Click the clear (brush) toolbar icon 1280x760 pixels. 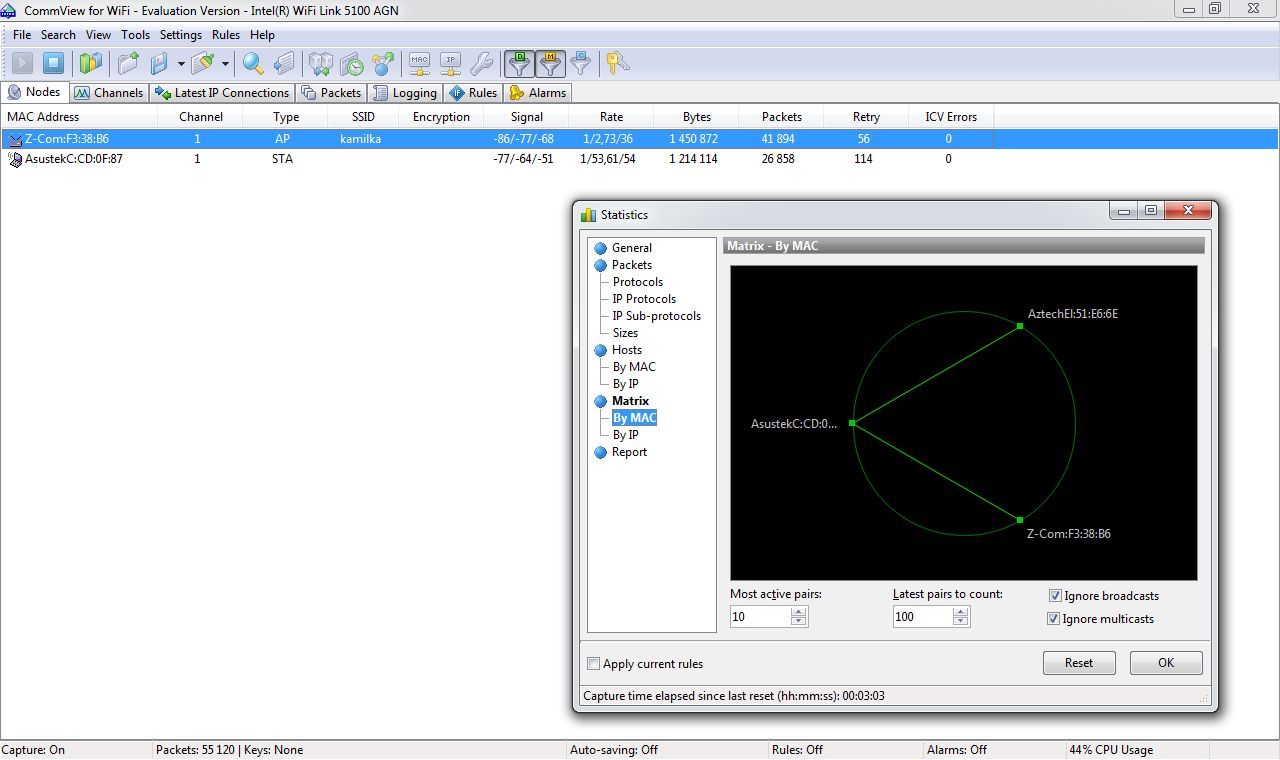point(203,64)
